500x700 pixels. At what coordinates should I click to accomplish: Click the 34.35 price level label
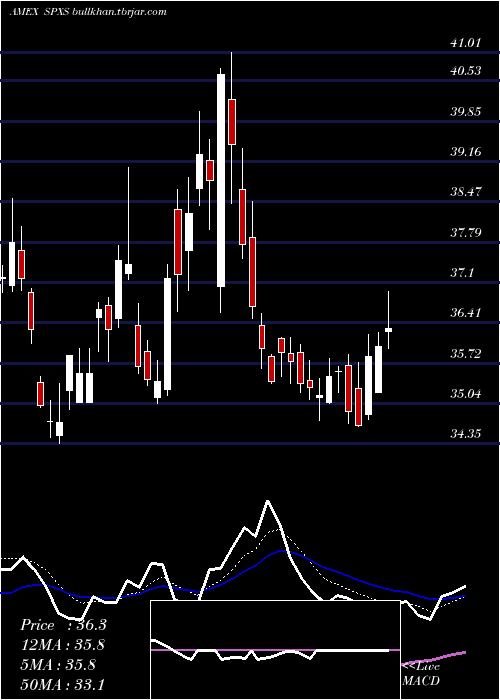(x=466, y=433)
